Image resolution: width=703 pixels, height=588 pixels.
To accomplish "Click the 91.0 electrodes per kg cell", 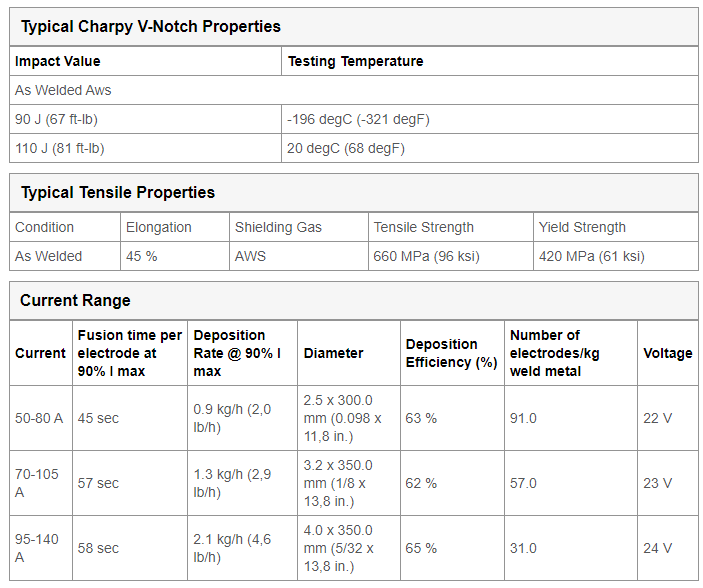I will pyautogui.click(x=571, y=418).
